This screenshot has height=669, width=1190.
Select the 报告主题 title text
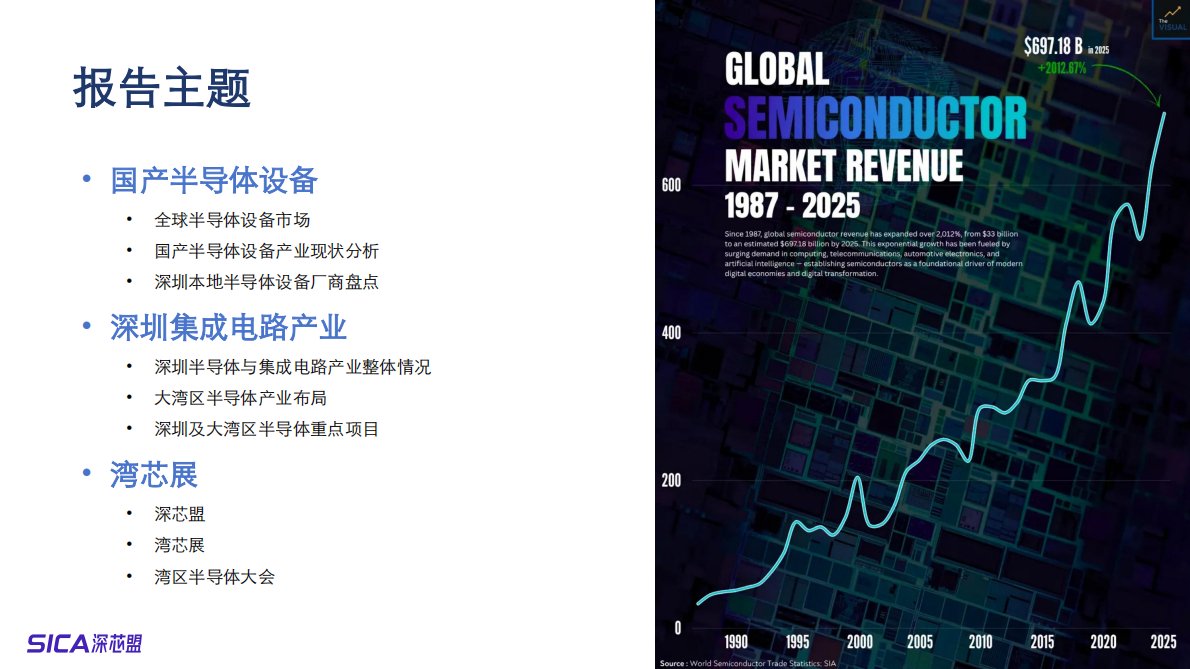tap(161, 89)
